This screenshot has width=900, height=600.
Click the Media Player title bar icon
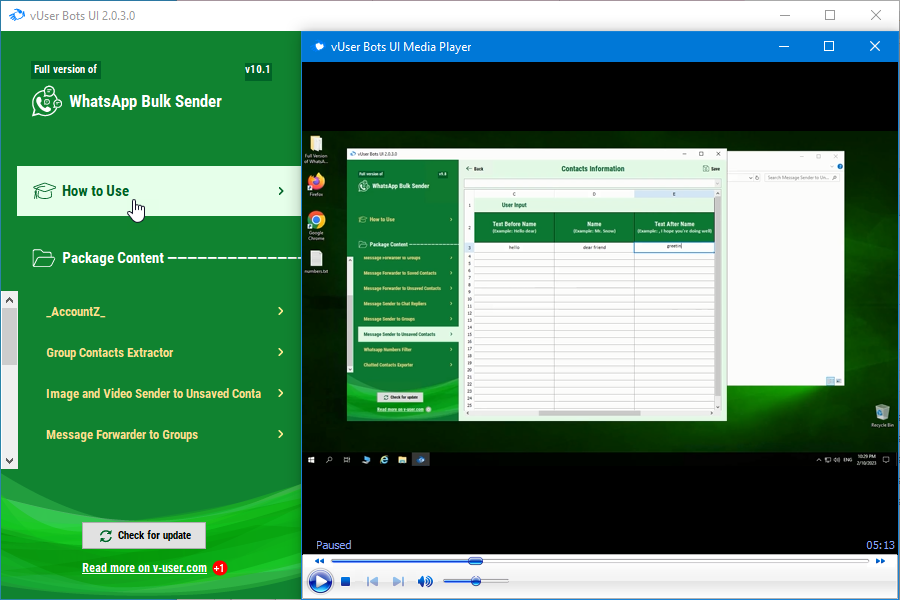click(319, 47)
